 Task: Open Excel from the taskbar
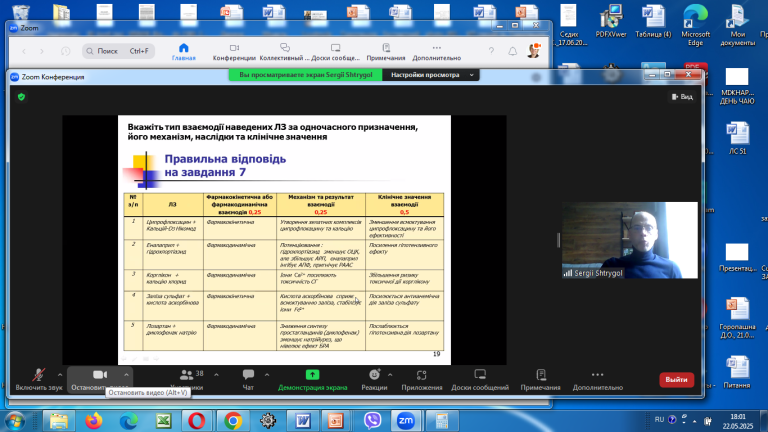[x=164, y=421]
